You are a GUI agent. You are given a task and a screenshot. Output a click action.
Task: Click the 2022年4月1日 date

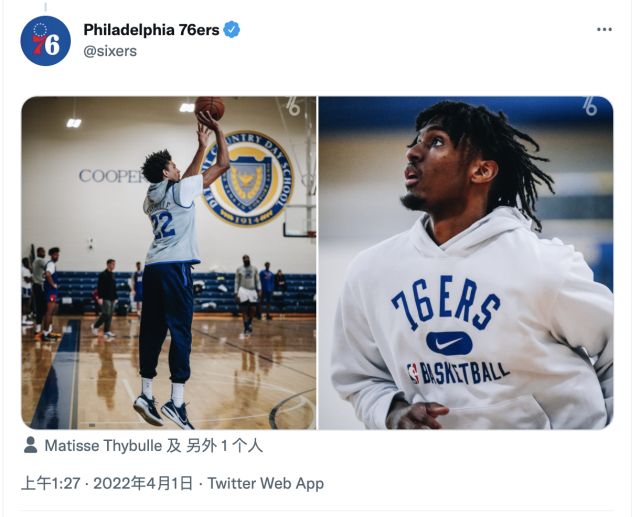pyautogui.click(x=148, y=483)
